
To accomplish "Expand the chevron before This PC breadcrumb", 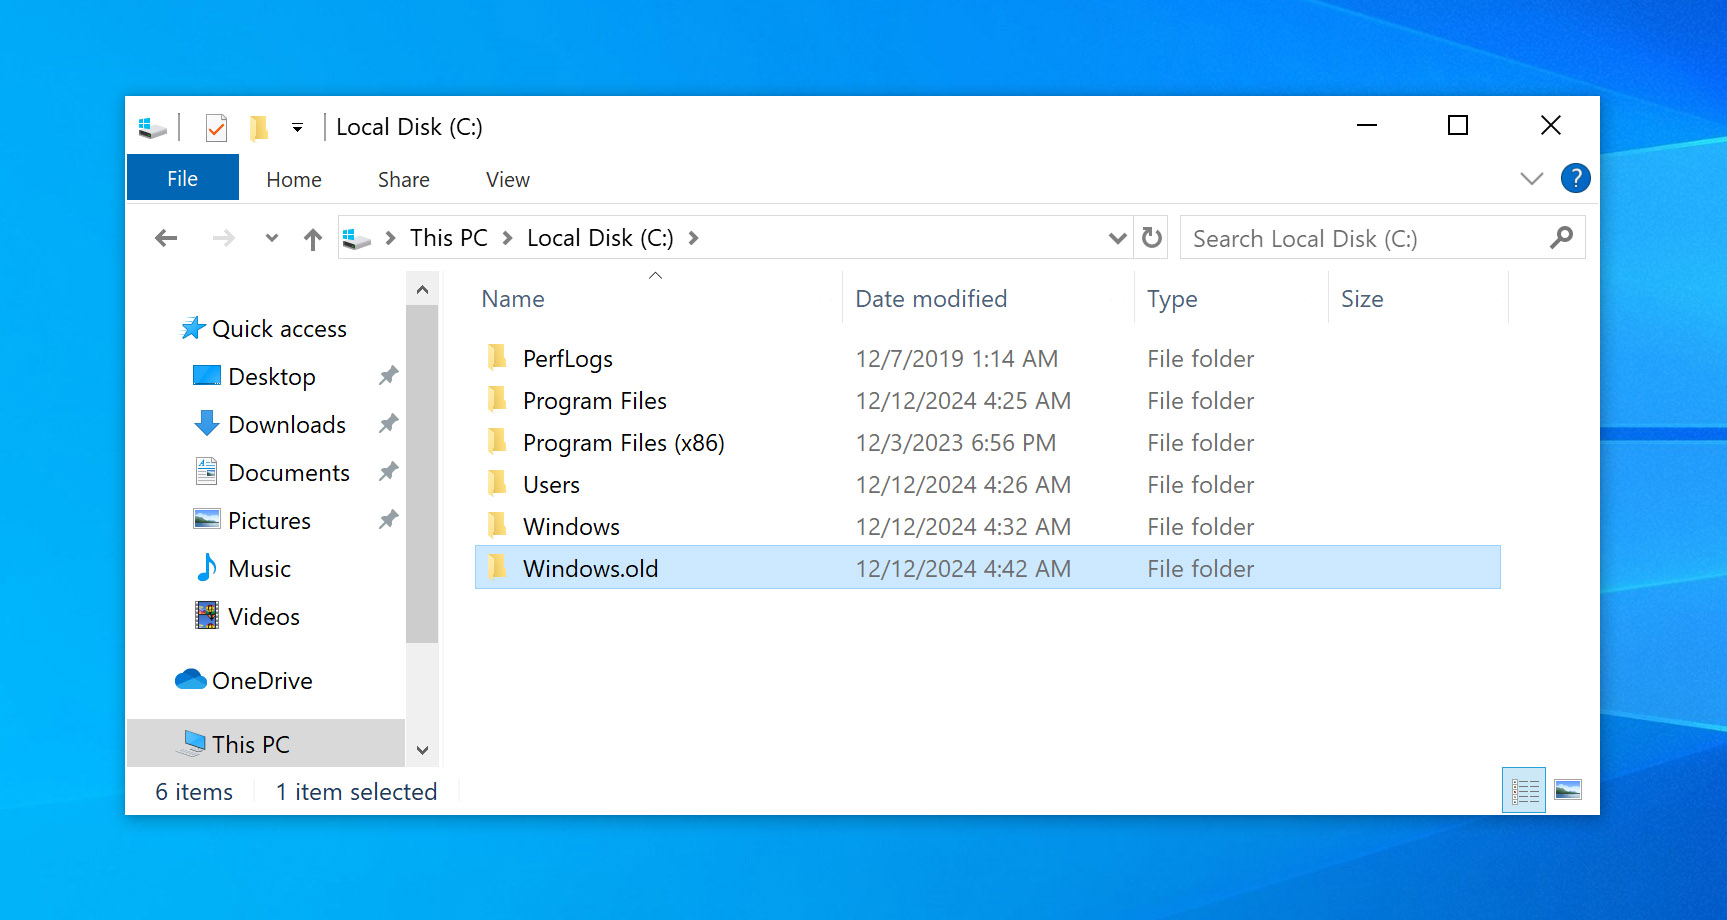I will (x=390, y=238).
